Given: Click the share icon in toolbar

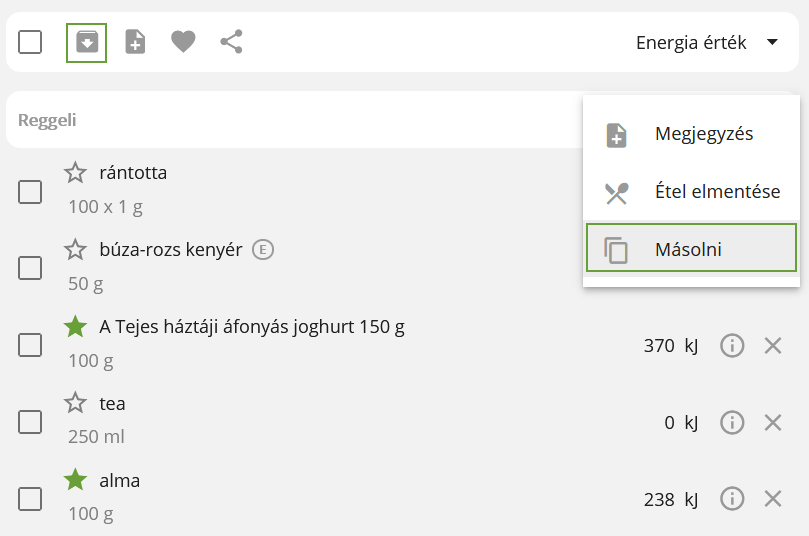Looking at the screenshot, I should [x=231, y=42].
